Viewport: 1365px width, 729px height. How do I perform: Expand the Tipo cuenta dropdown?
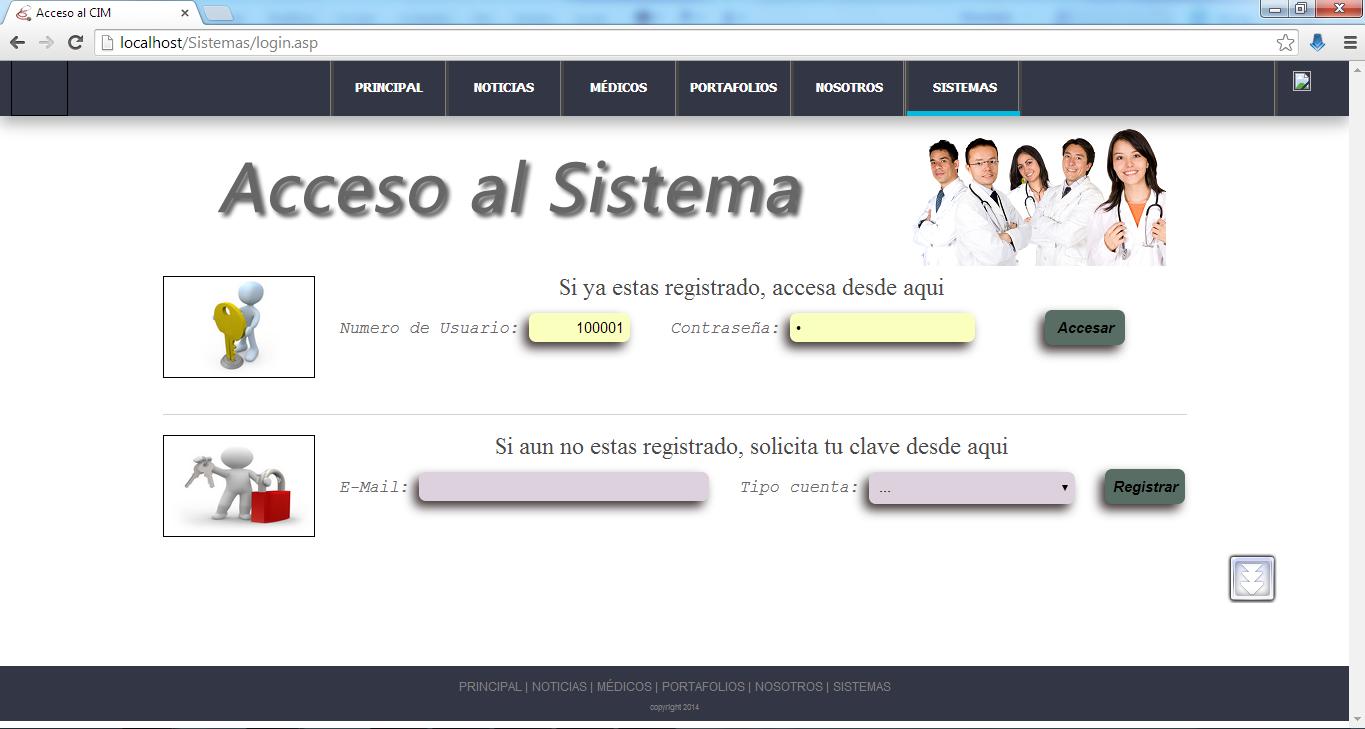pyautogui.click(x=972, y=488)
